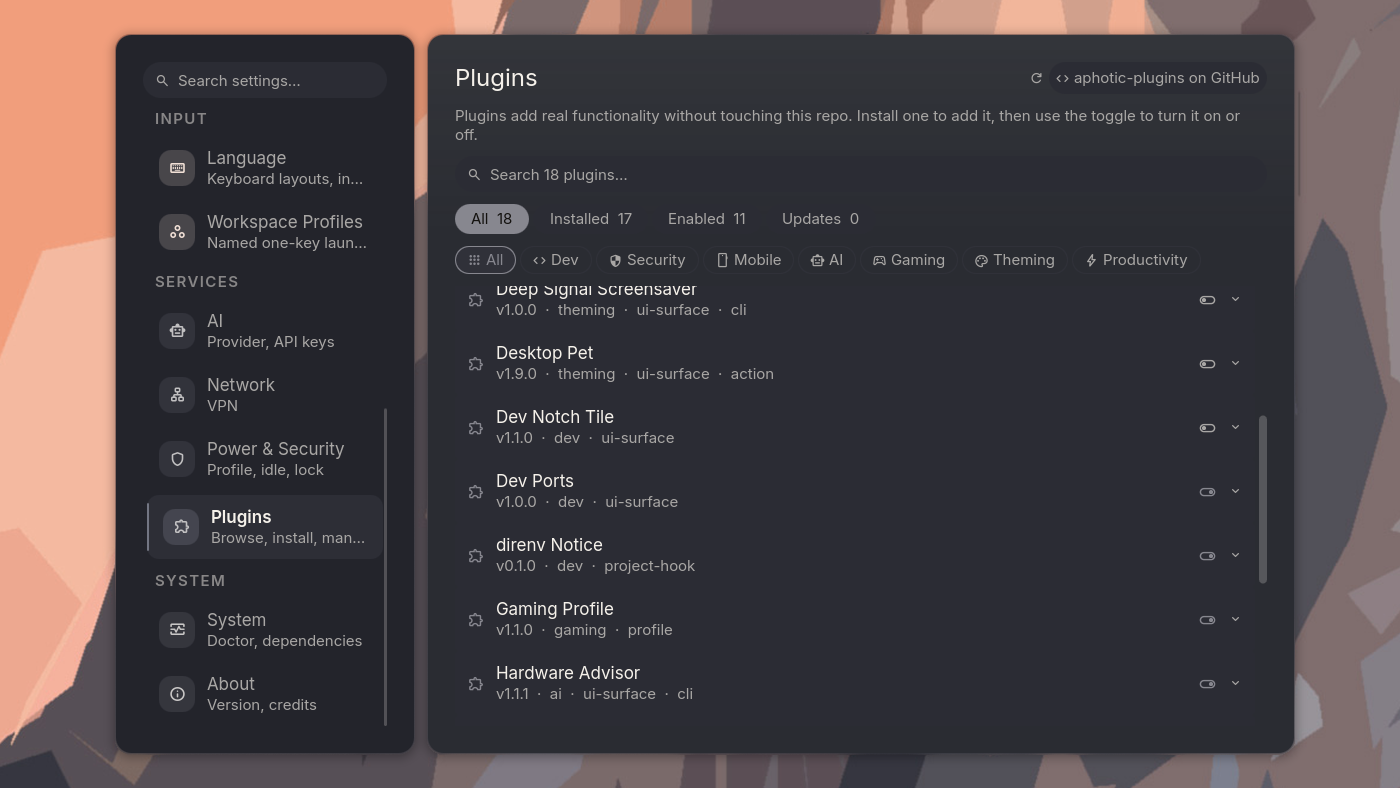Image resolution: width=1400 pixels, height=788 pixels.
Task: Filter plugins by Security category
Action: (x=648, y=260)
